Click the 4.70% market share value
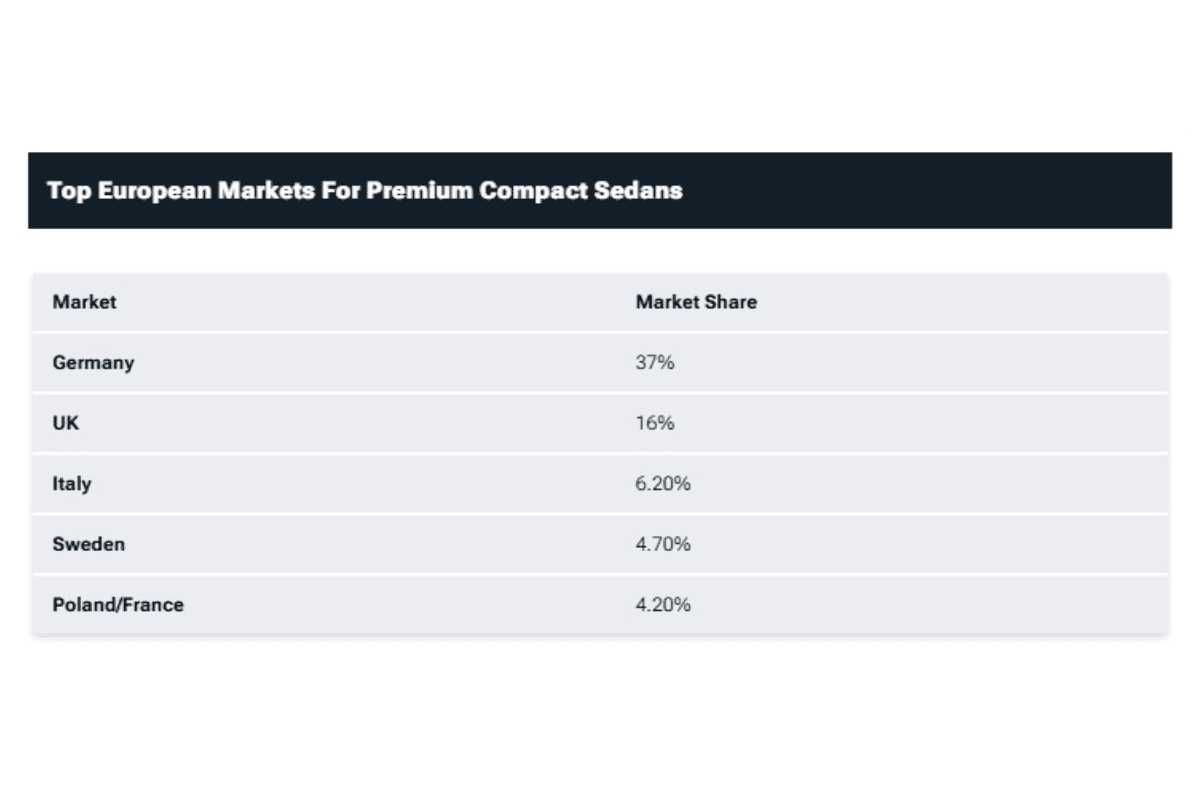The width and height of the screenshot is (1200, 800). [x=662, y=544]
